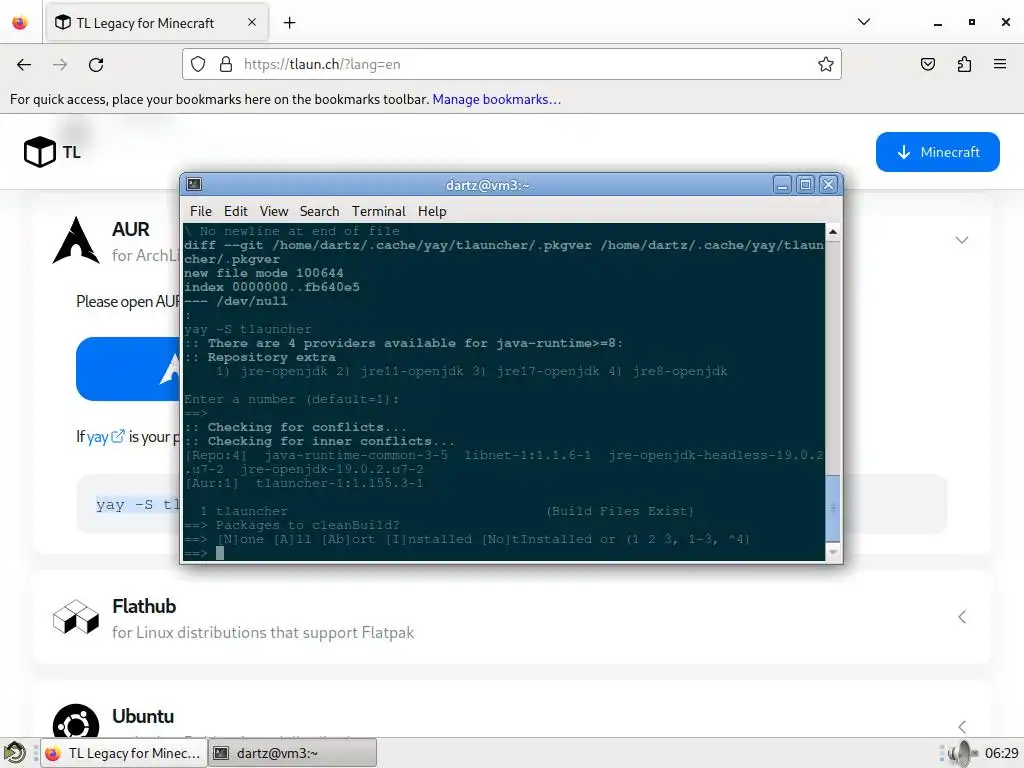Click the Ubuntu circle logo
1024x768 pixels.
tap(76, 721)
